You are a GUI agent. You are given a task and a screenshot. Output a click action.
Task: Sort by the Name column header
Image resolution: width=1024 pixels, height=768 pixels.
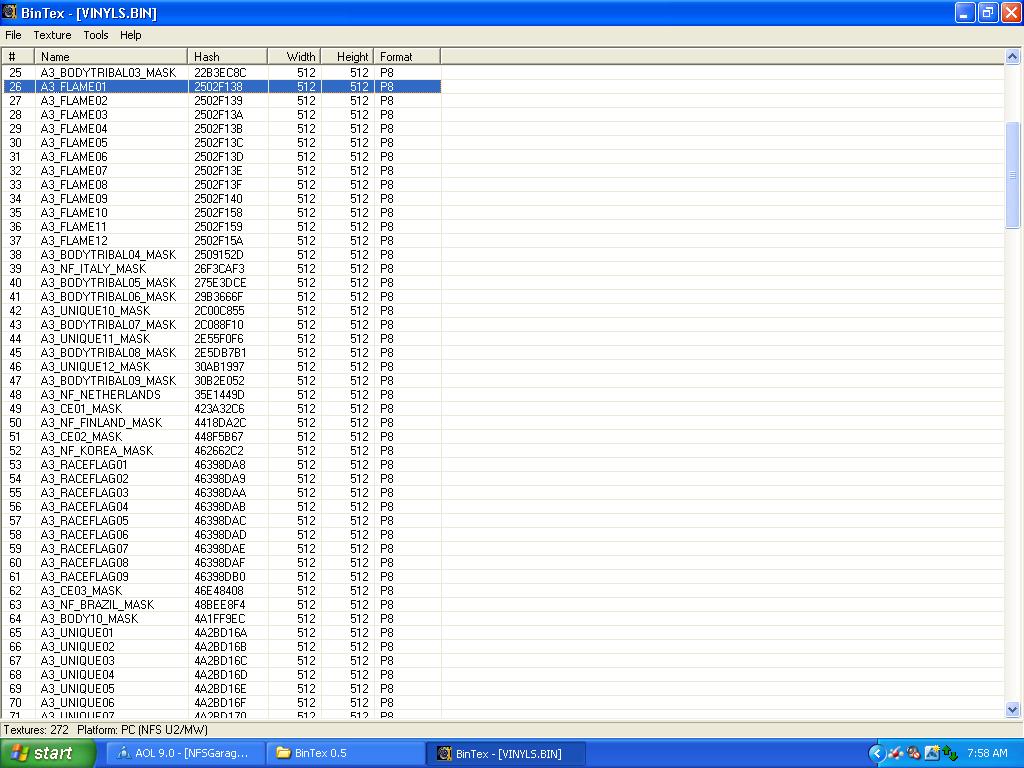(x=111, y=57)
